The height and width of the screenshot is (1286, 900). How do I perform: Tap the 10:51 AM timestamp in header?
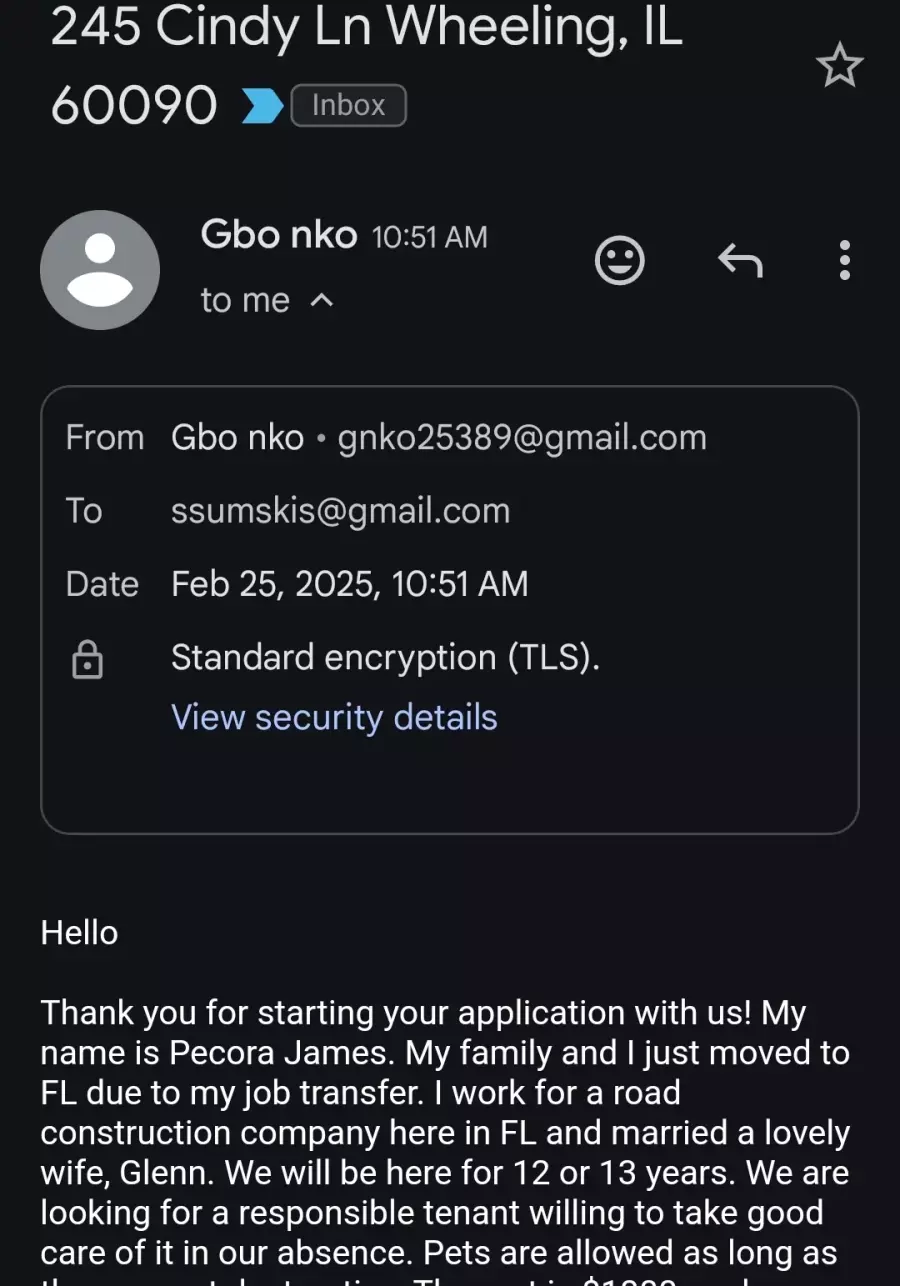coord(430,238)
